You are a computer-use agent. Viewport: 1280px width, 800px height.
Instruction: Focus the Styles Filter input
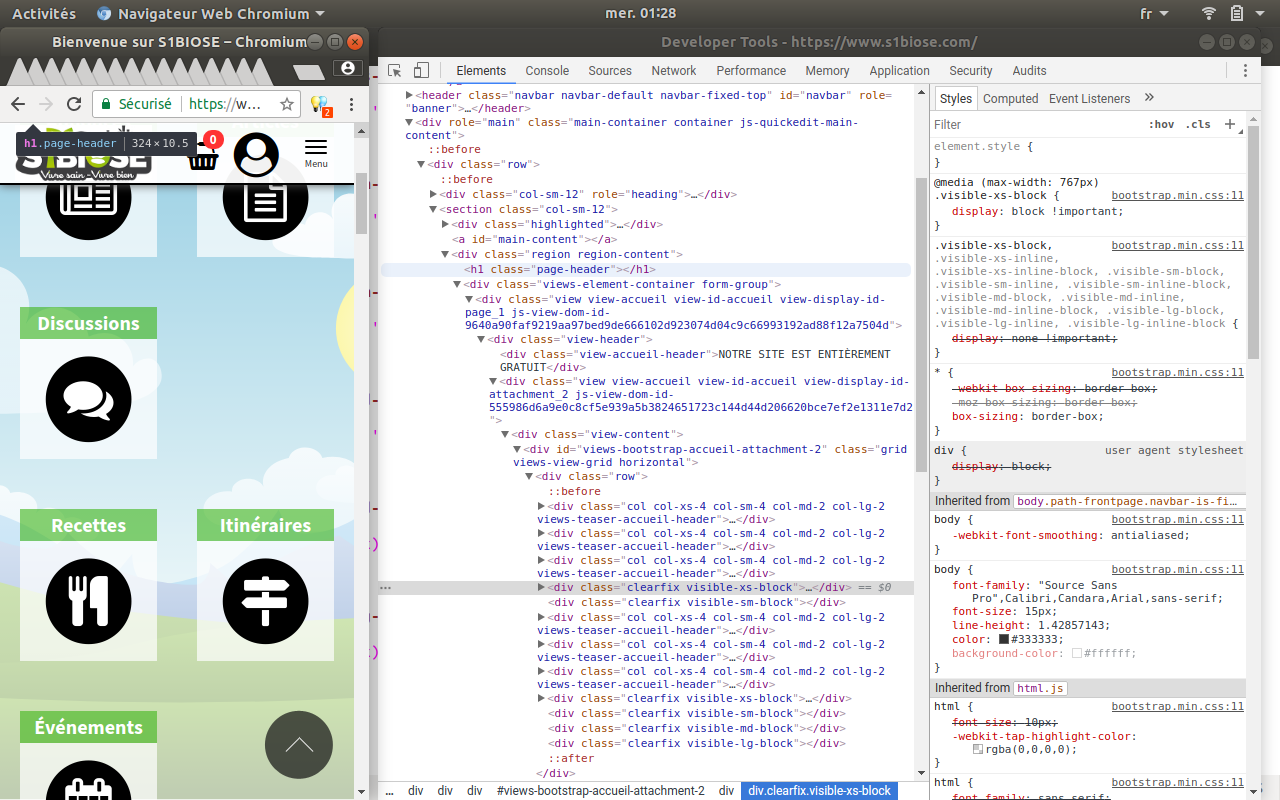(1035, 124)
